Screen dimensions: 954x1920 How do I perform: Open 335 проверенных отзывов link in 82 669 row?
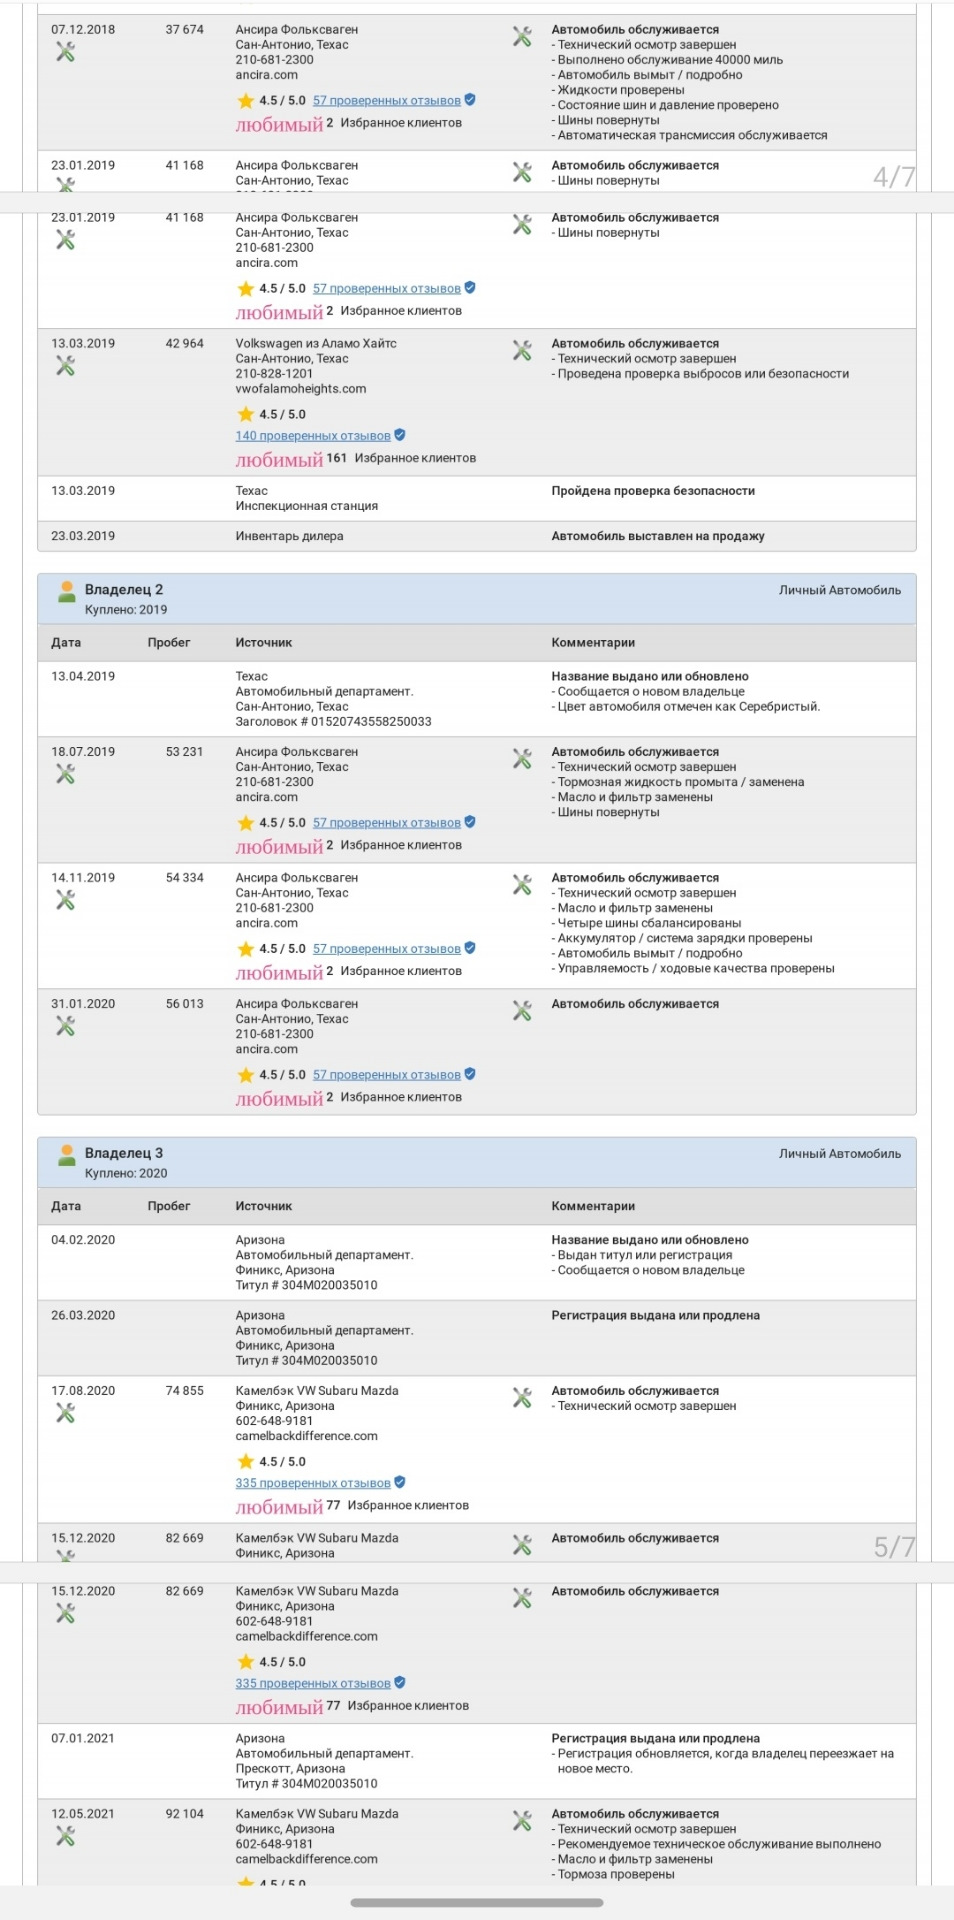pos(313,1683)
